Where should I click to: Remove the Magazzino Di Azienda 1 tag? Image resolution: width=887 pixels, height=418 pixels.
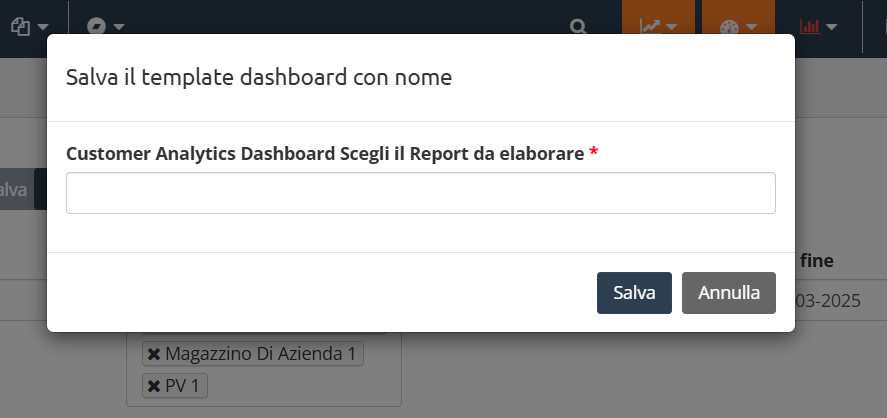pyautogui.click(x=154, y=354)
